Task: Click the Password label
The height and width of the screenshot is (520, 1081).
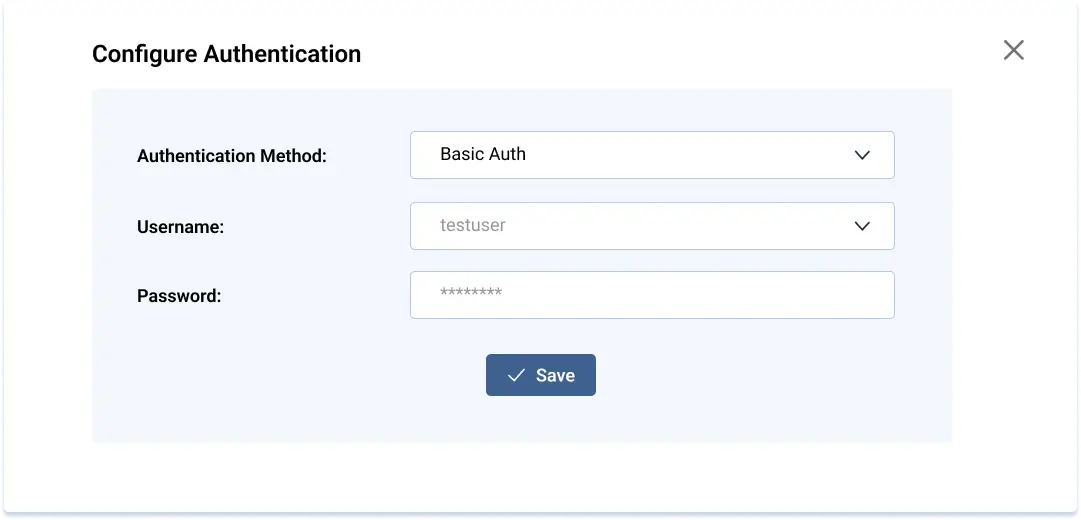Action: pyautogui.click(x=179, y=296)
